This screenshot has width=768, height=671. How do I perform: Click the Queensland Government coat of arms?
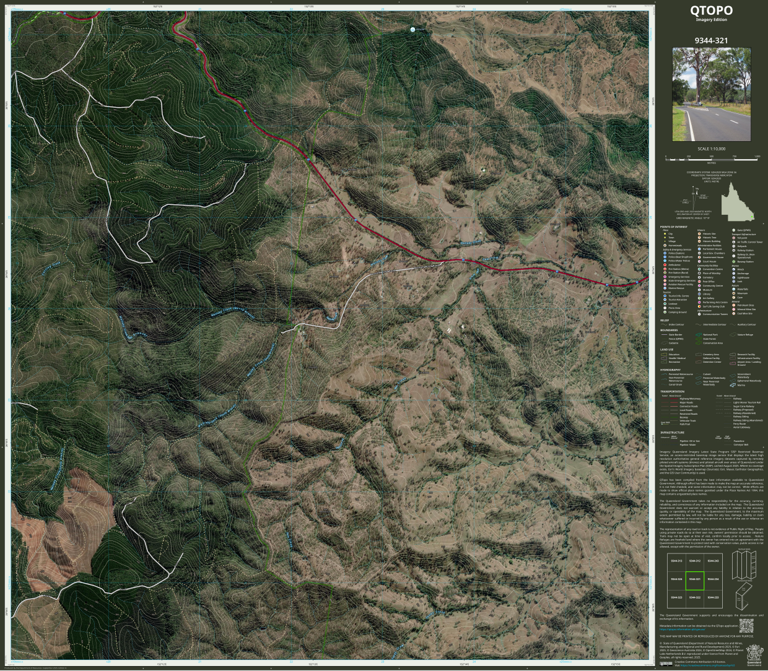pos(754,654)
